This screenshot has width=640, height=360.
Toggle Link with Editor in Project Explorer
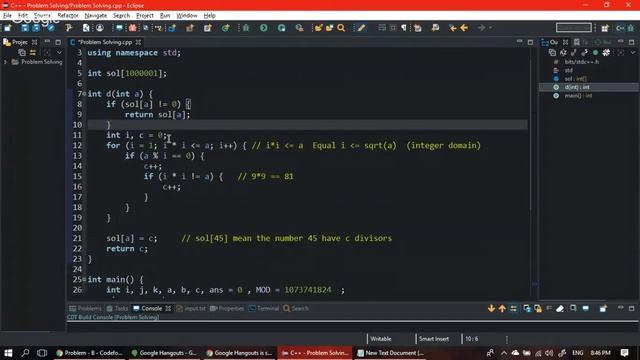(x=33, y=52)
